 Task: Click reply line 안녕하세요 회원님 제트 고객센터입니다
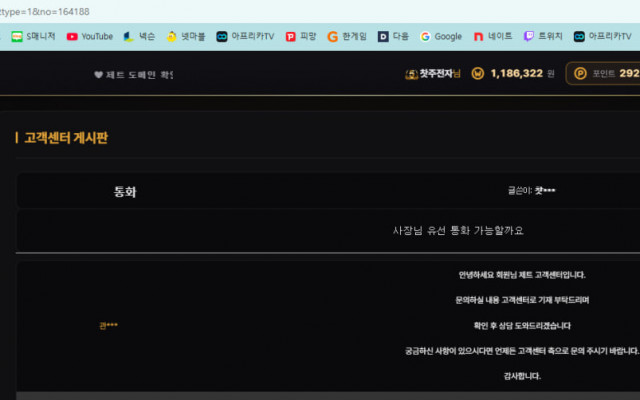point(522,275)
